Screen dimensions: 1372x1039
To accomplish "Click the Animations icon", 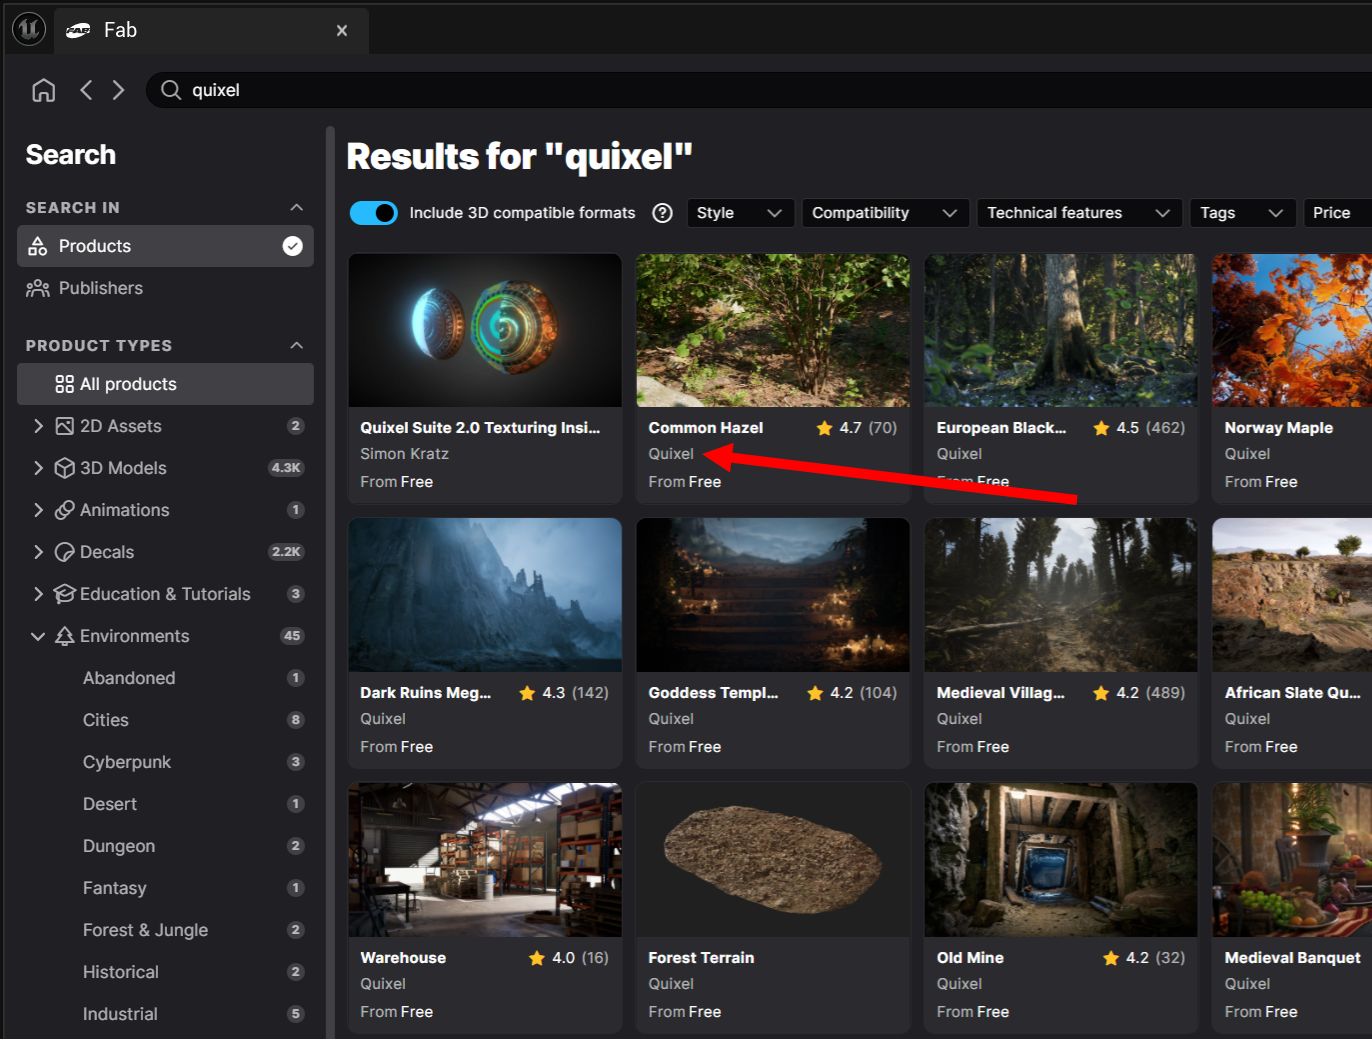I will tap(65, 510).
